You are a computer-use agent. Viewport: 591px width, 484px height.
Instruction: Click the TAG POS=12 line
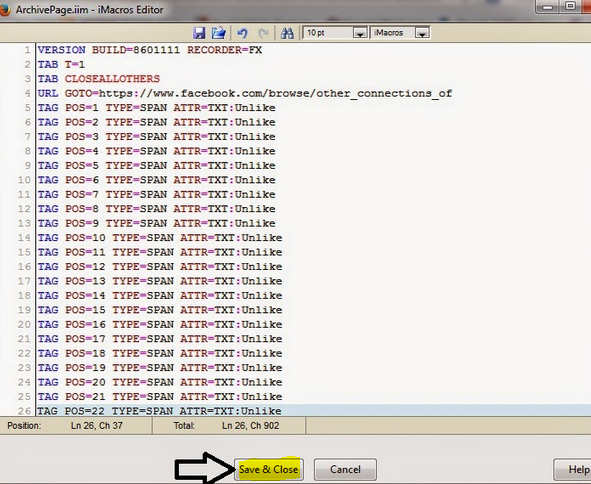click(160, 267)
